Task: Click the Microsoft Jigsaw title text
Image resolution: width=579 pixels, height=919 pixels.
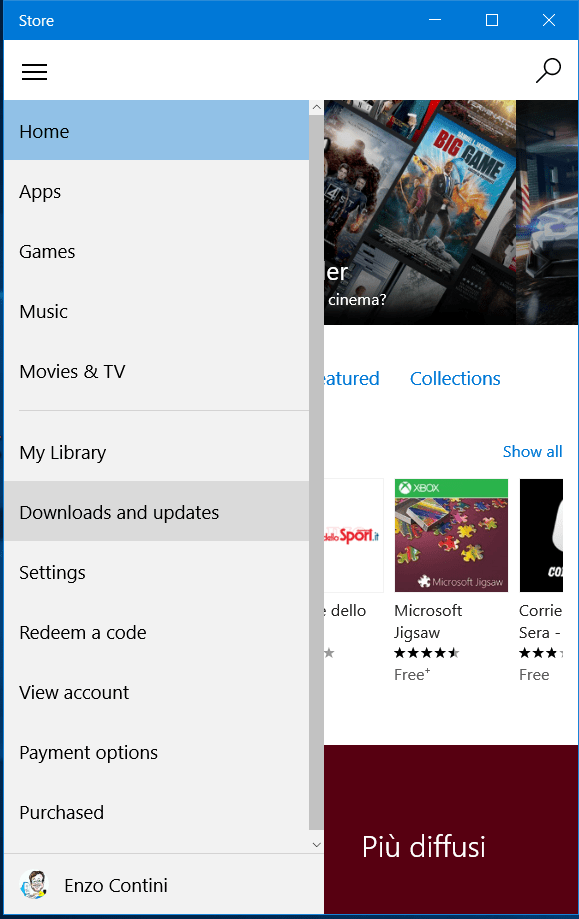Action: click(x=428, y=621)
